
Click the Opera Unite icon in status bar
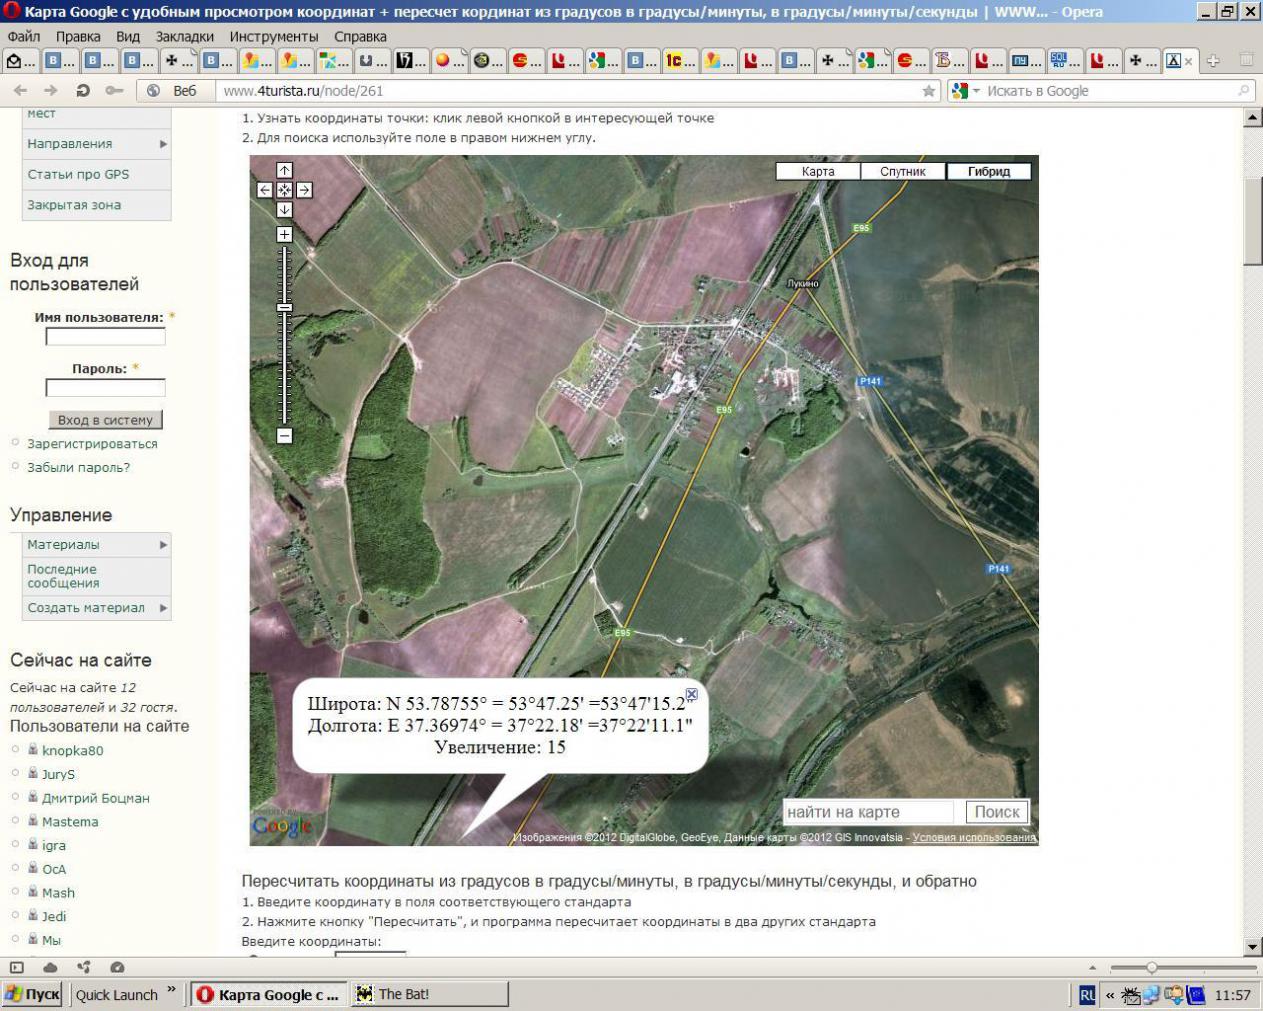tap(84, 967)
